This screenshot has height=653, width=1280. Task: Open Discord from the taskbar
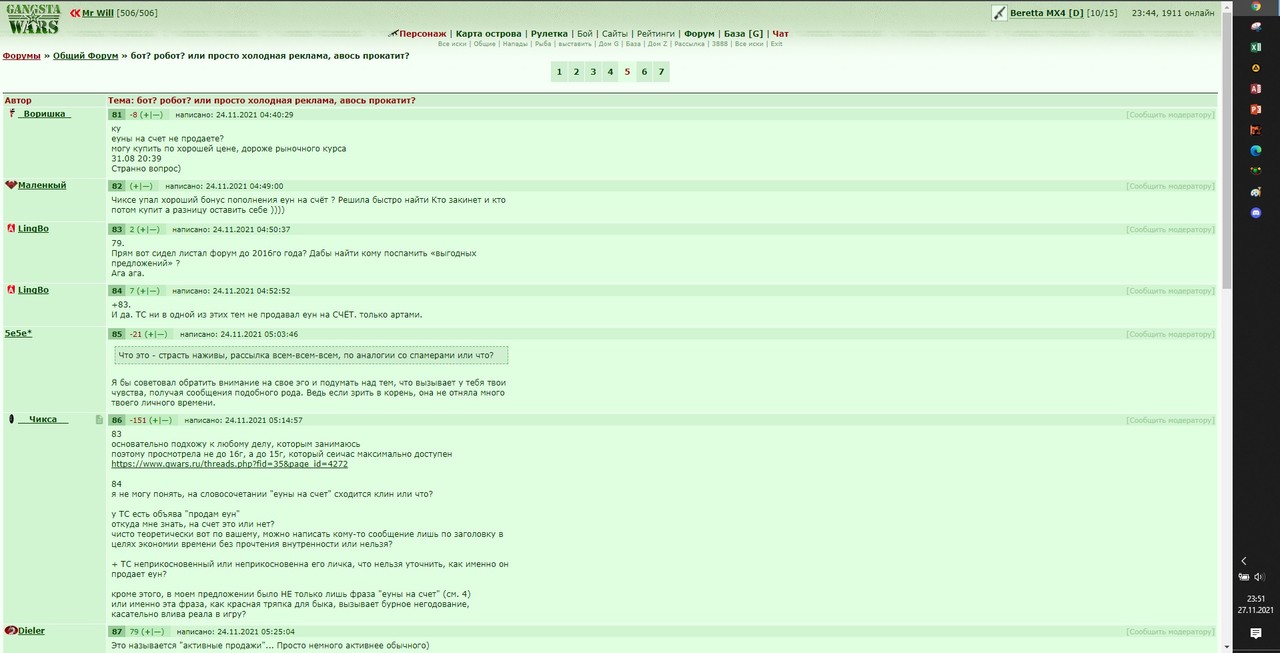1256,213
